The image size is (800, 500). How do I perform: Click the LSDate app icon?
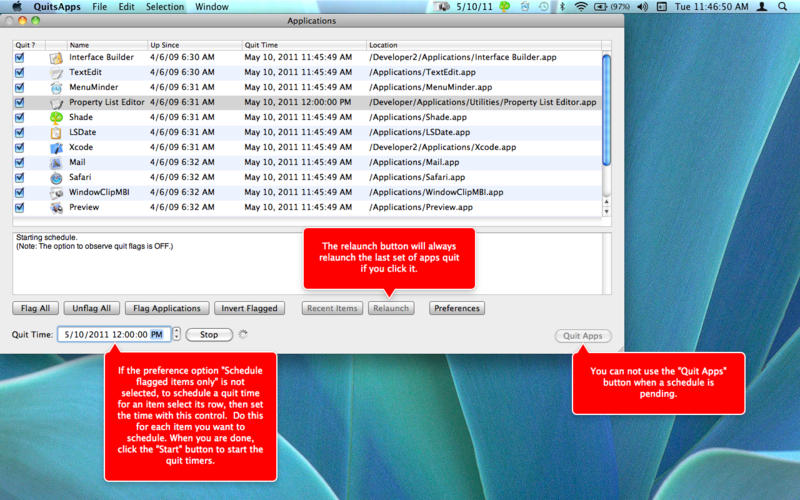56,133
